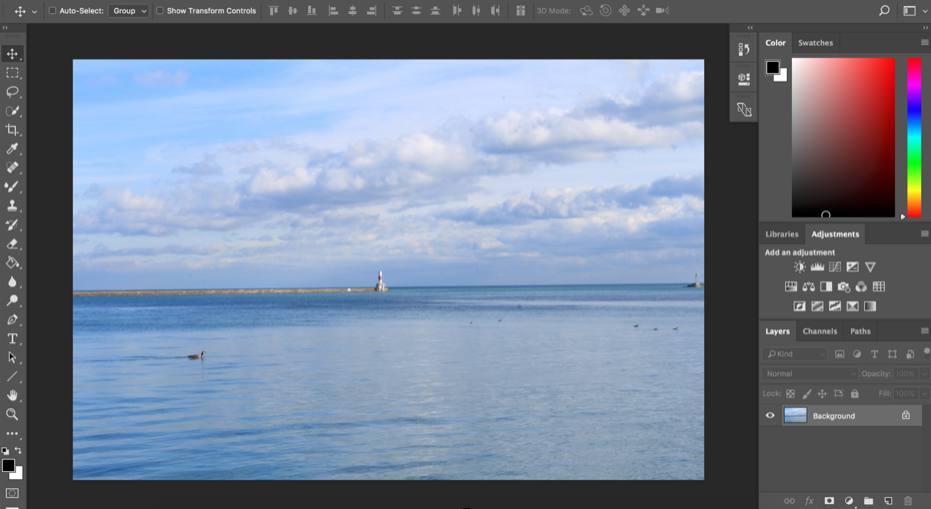
Task: Select the Crop tool
Action: [12, 129]
